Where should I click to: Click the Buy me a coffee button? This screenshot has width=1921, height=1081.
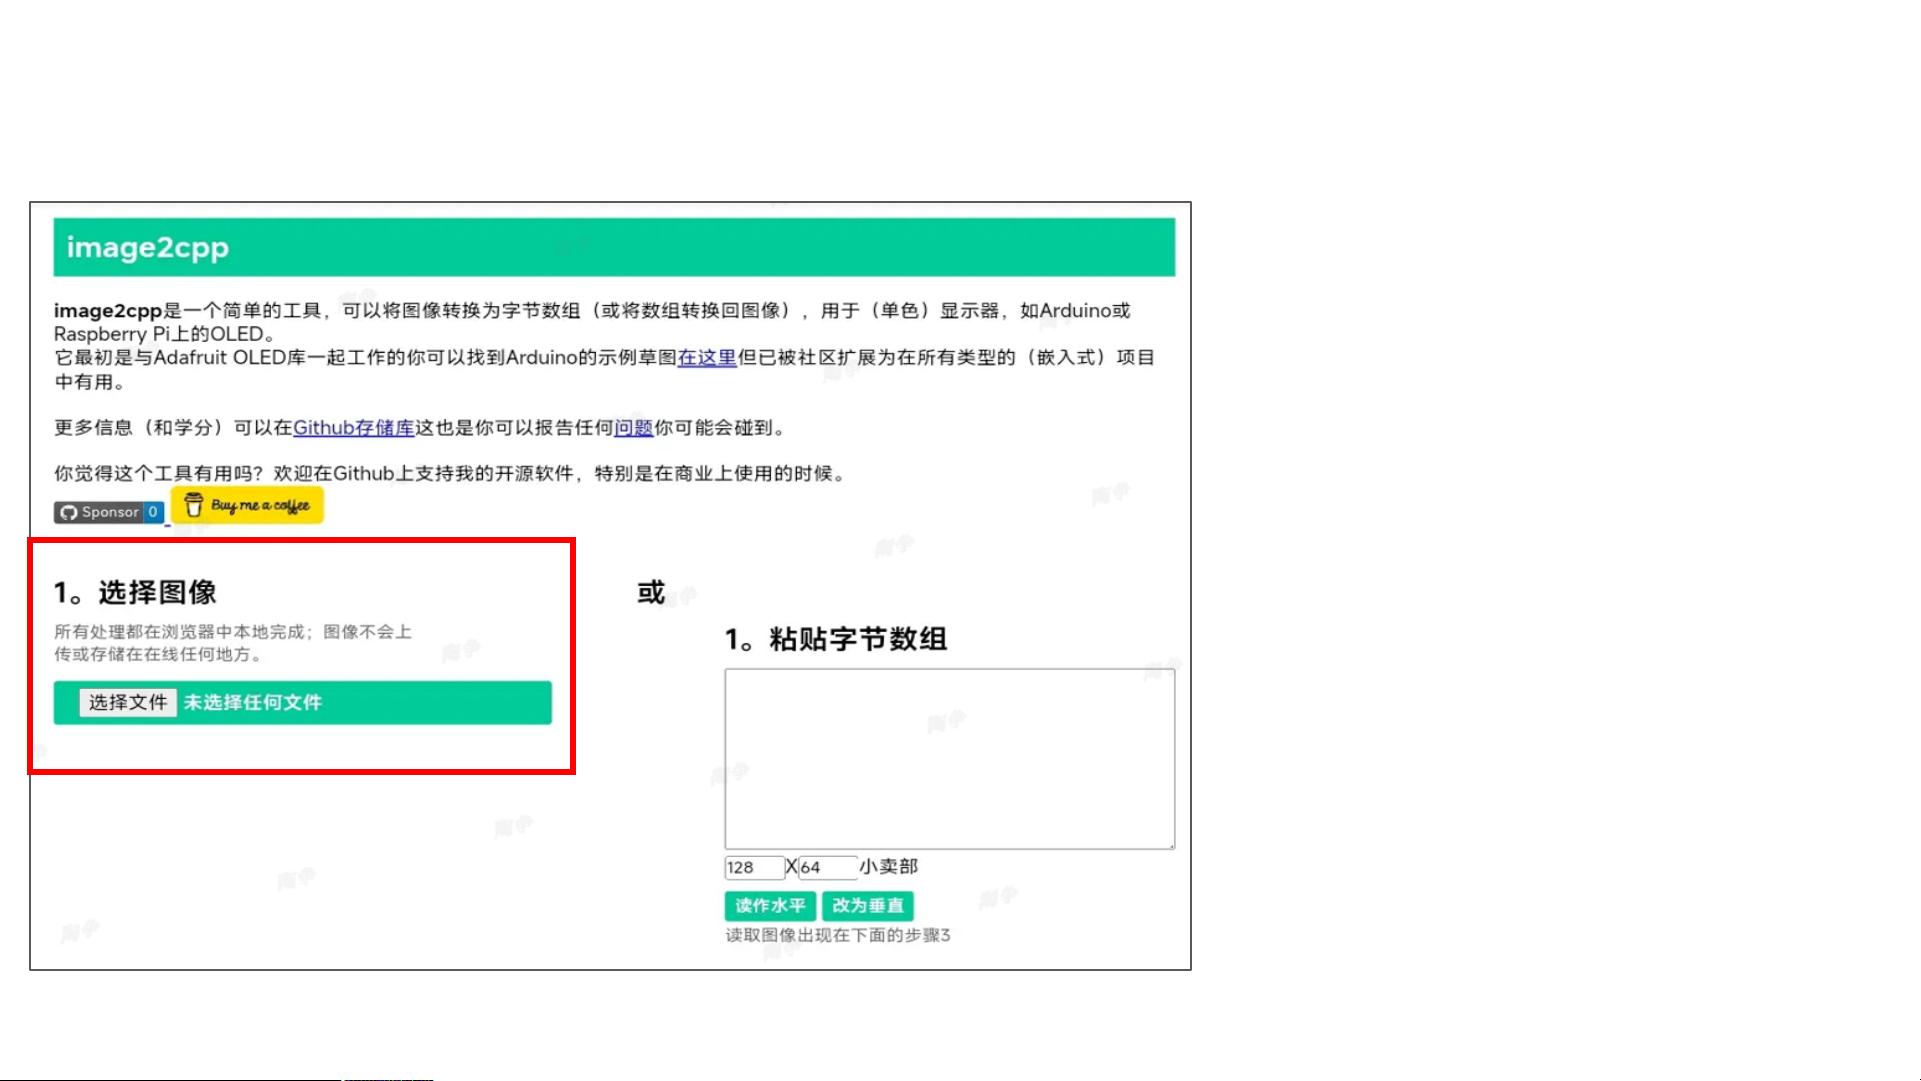tap(246, 505)
